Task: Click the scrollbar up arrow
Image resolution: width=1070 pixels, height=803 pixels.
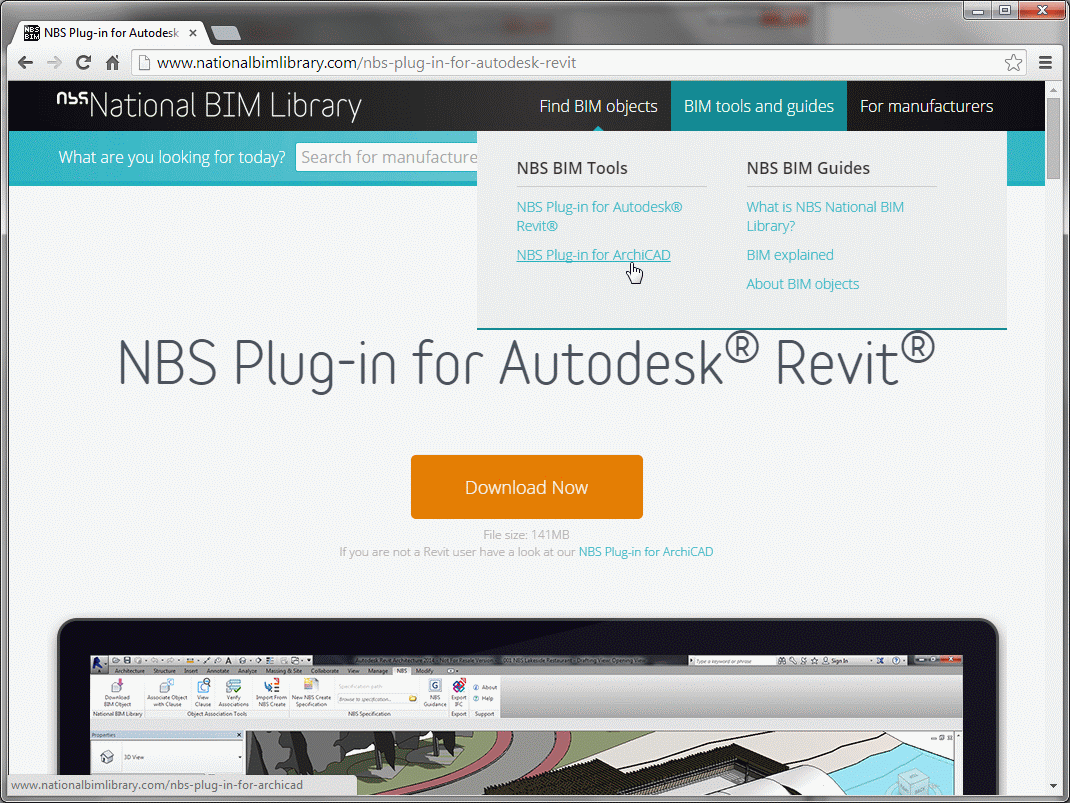Action: [1054, 89]
